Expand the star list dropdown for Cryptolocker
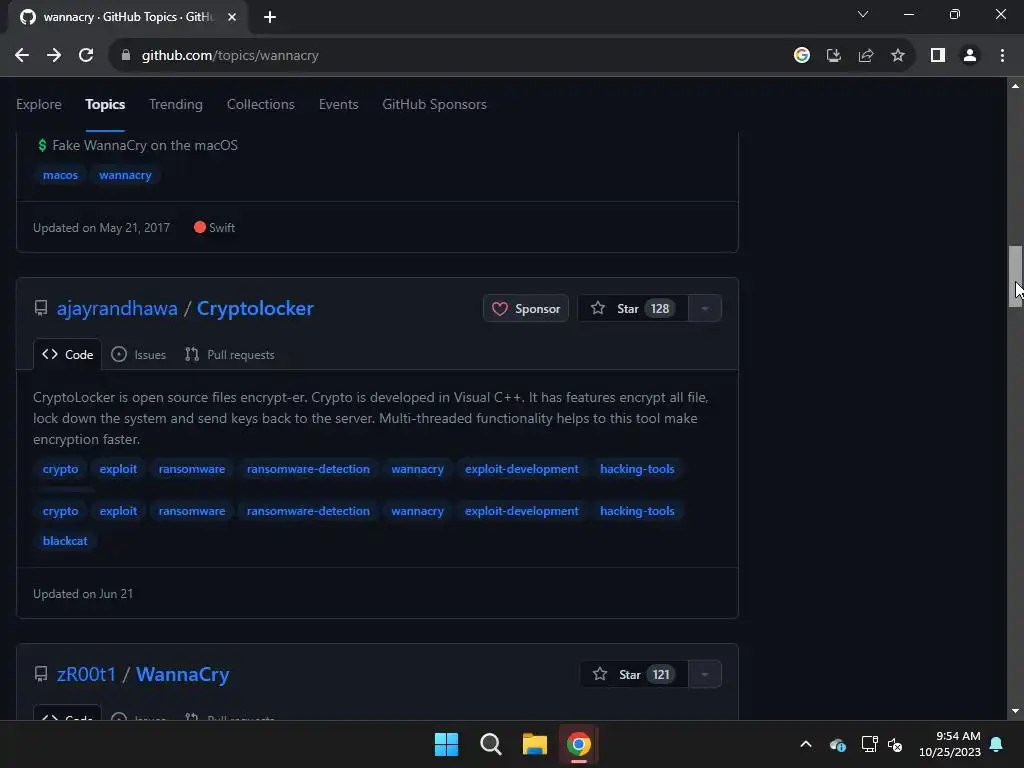Screen dimensions: 1024x768 click(x=705, y=308)
